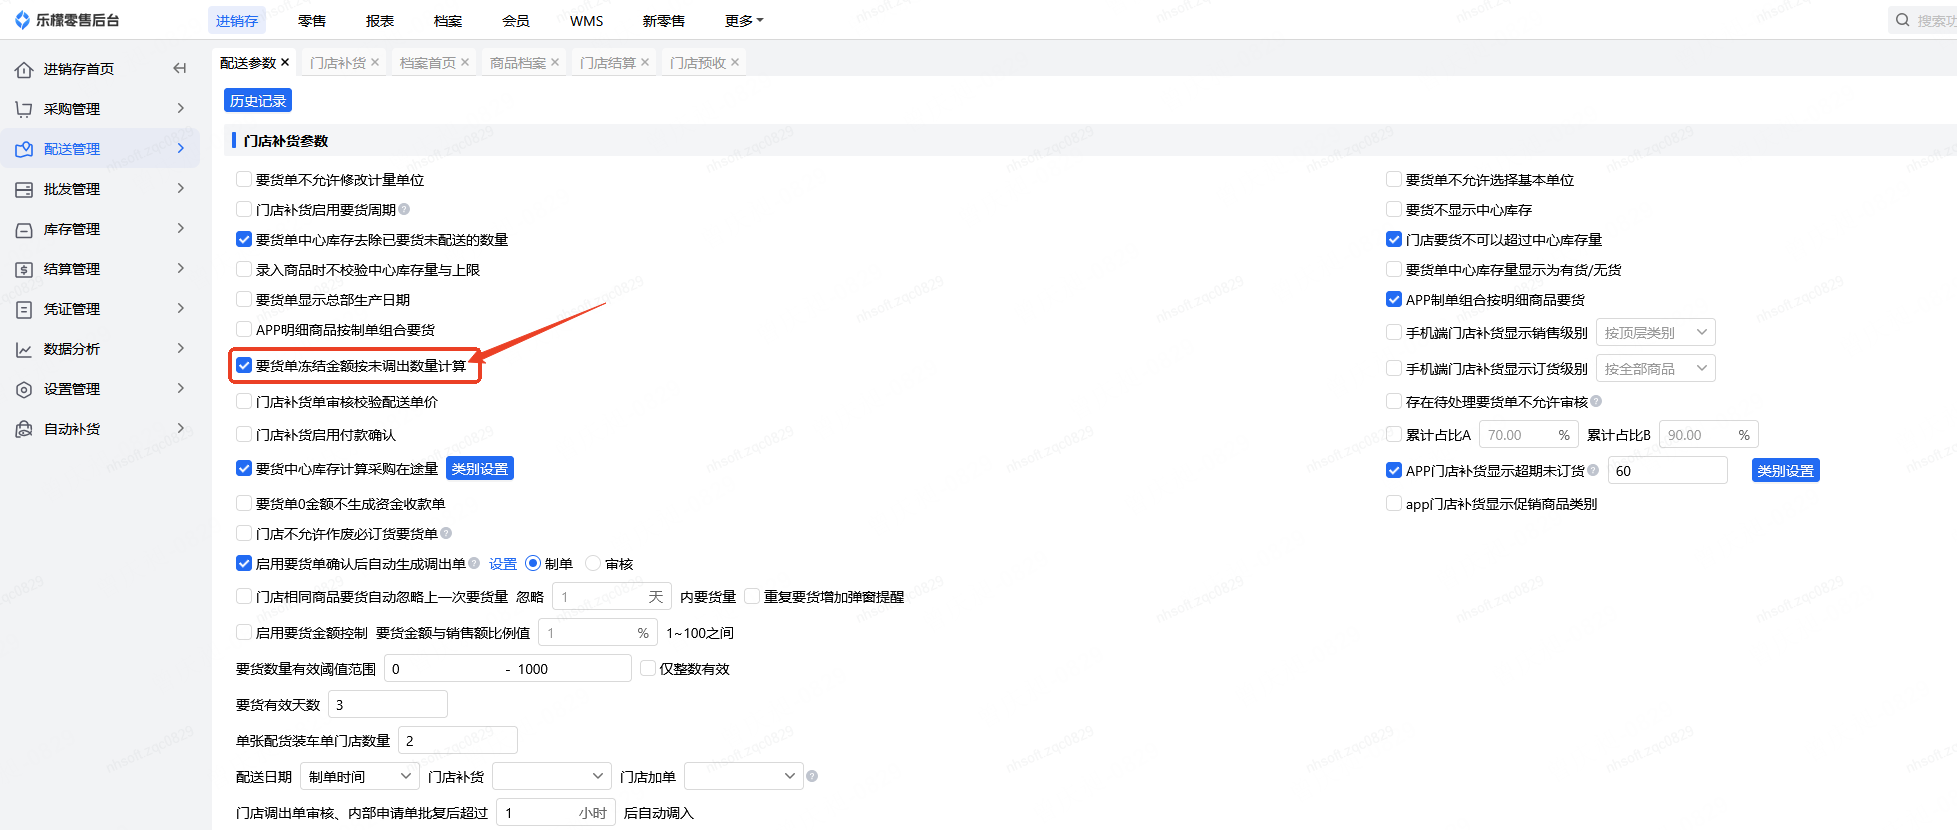This screenshot has height=830, width=1957.
Task: Click 类别设置 beside APP门店补货显示超期未订货
Action: click(x=1786, y=470)
